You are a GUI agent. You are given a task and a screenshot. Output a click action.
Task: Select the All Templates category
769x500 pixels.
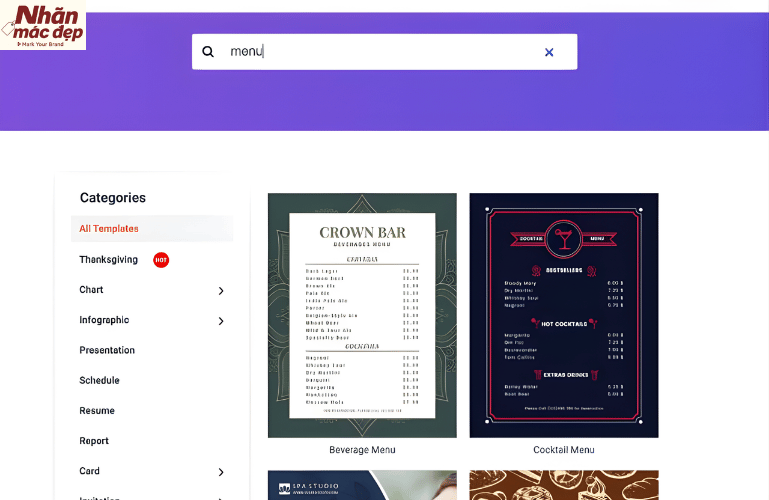click(152, 228)
